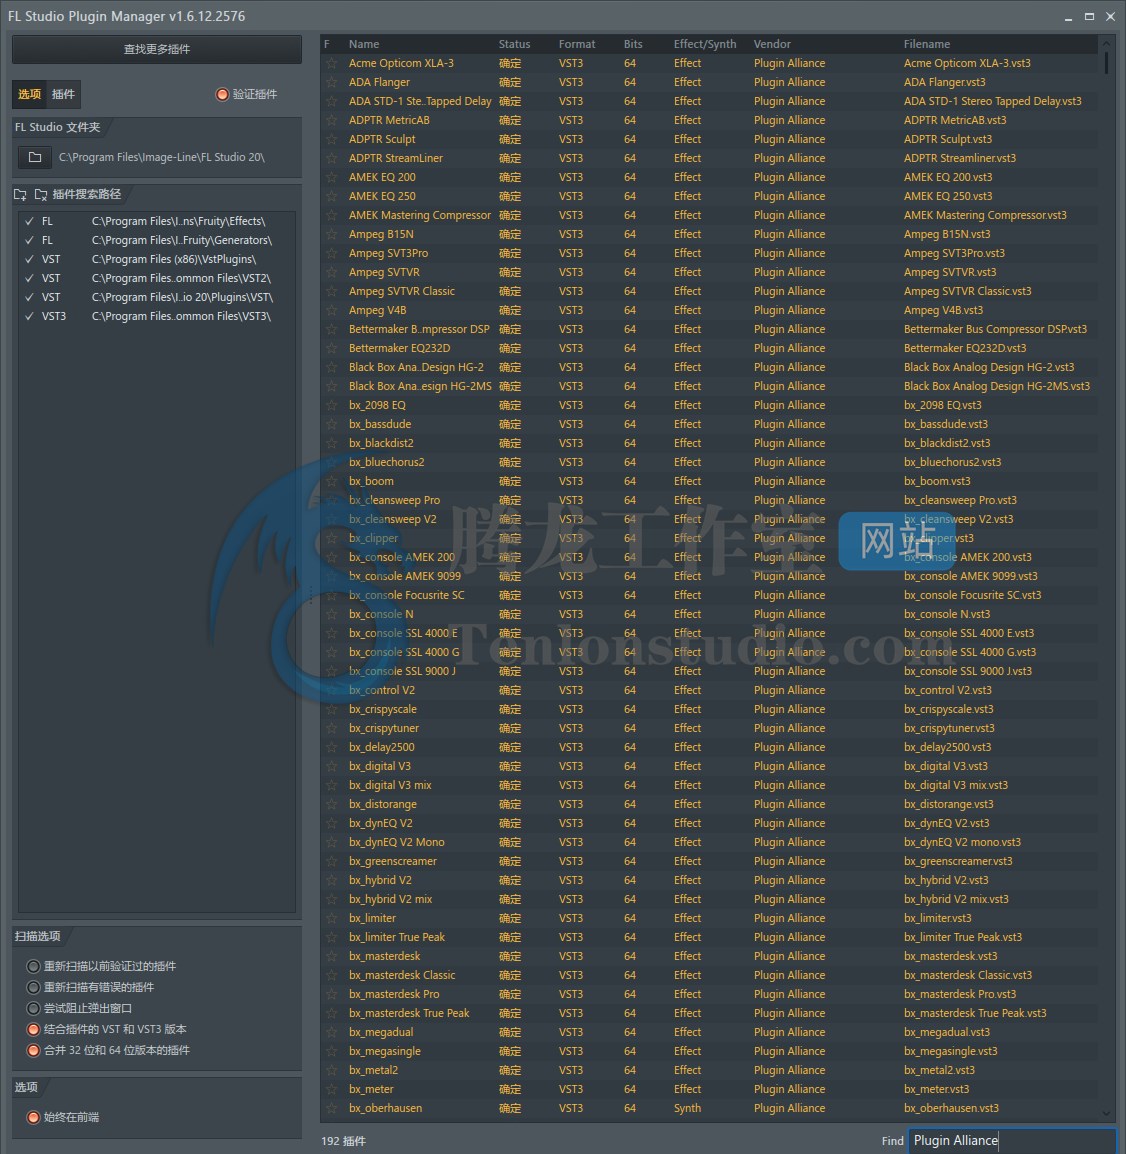
Task: Select the AMEK Mastering Compressor plugin name
Action: [x=419, y=215]
